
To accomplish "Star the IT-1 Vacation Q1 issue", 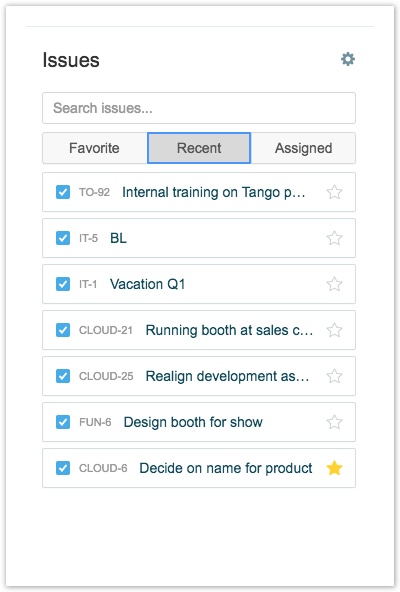I will (334, 284).
